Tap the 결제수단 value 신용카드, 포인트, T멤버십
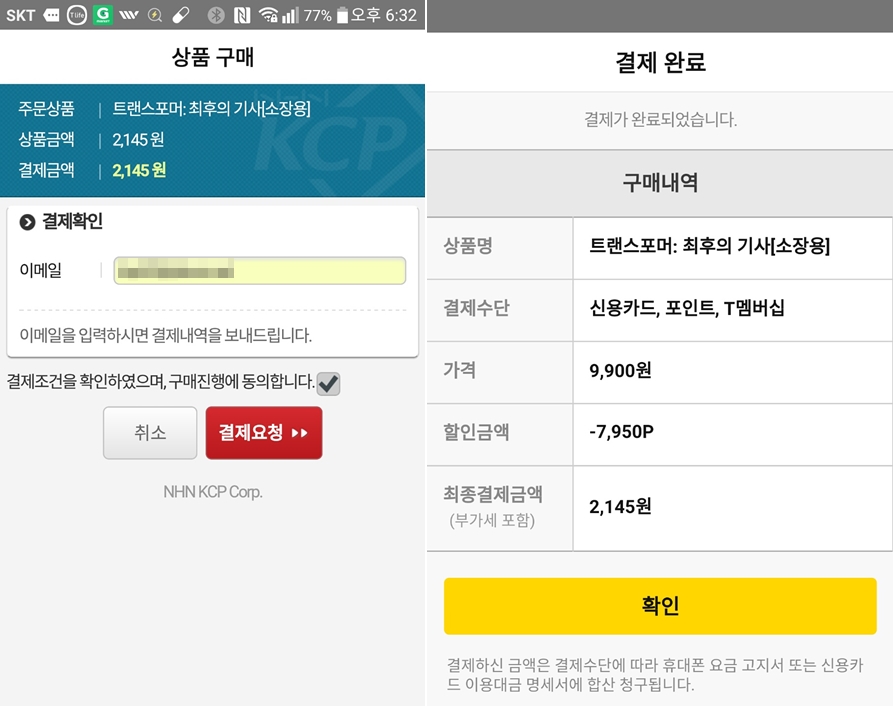 coord(687,309)
